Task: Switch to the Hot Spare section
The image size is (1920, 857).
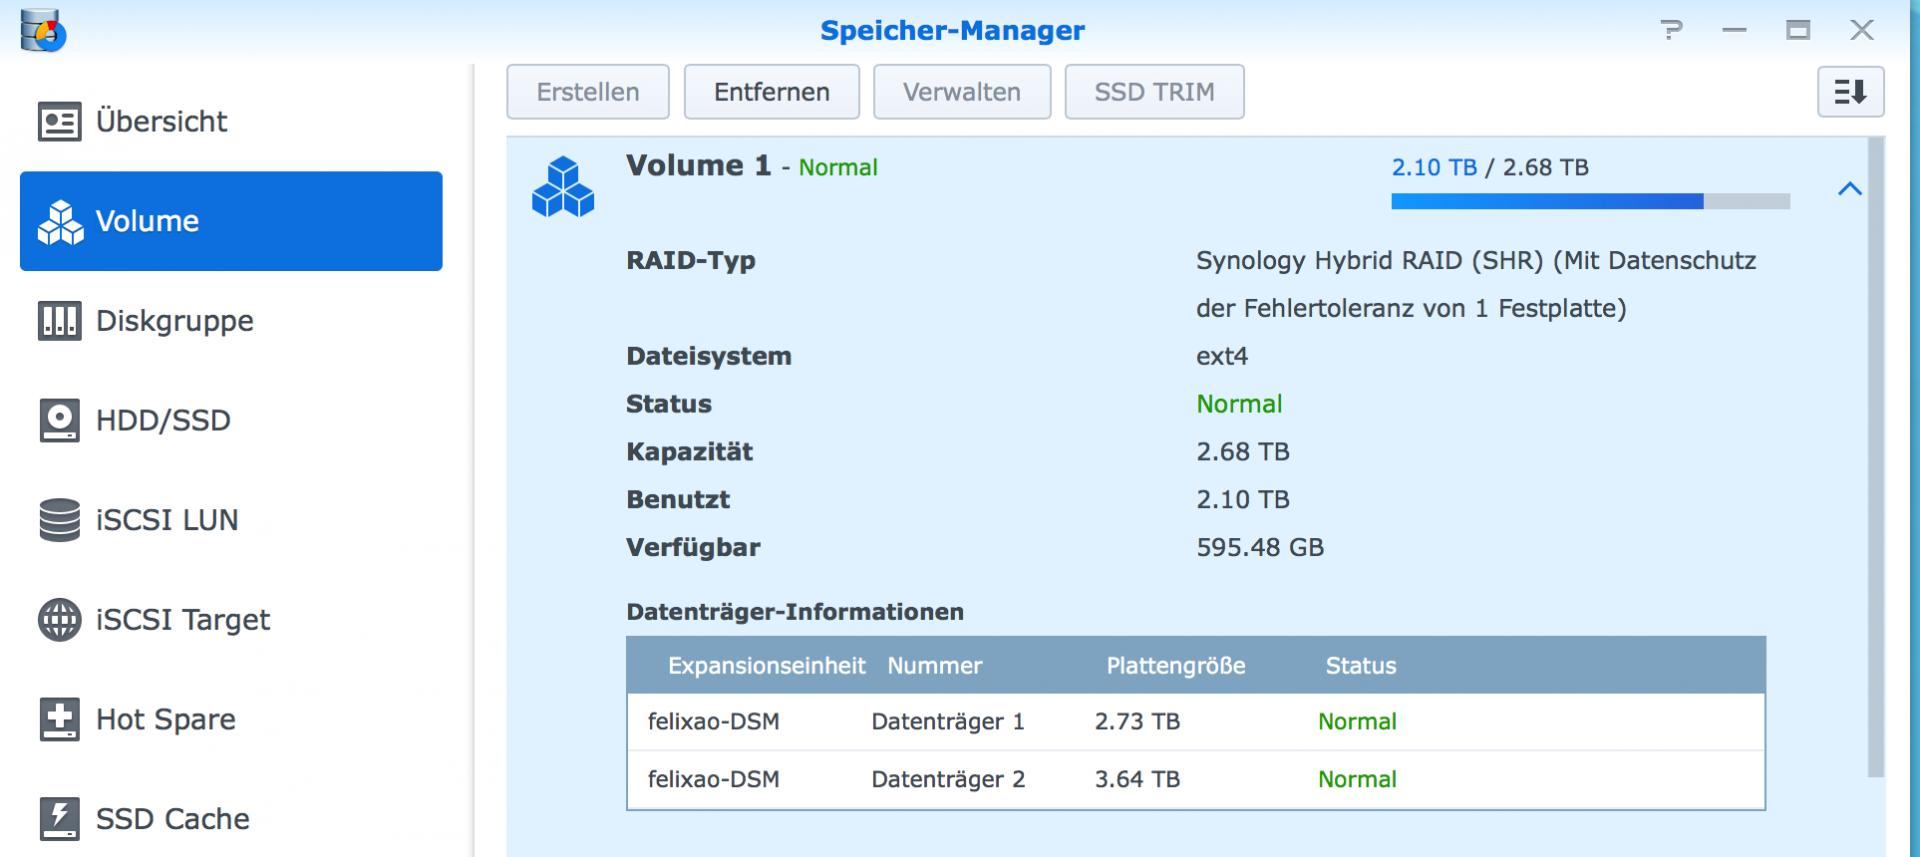Action: point(165,719)
